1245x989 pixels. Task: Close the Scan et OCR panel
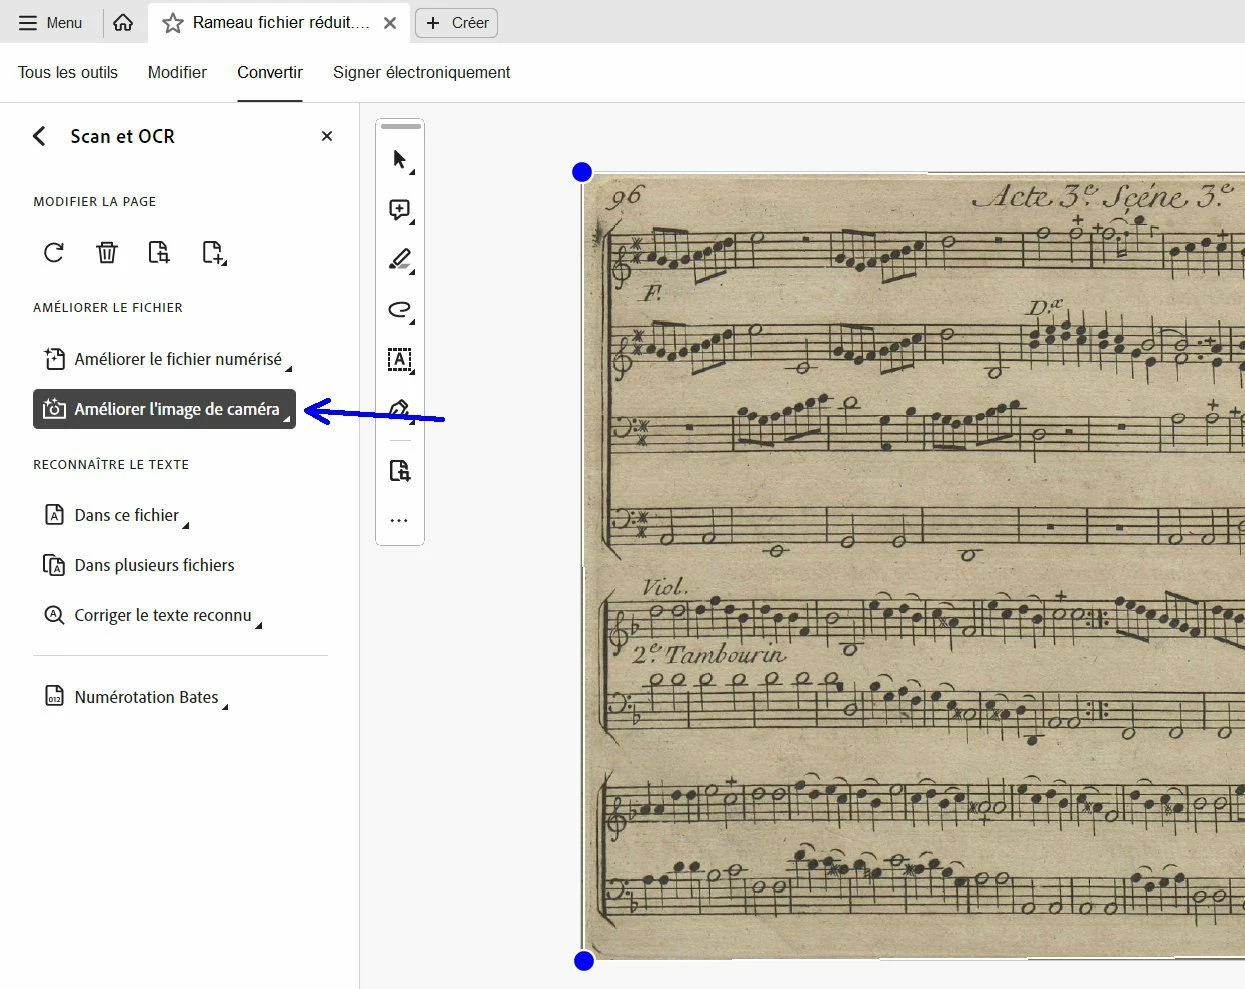[327, 136]
